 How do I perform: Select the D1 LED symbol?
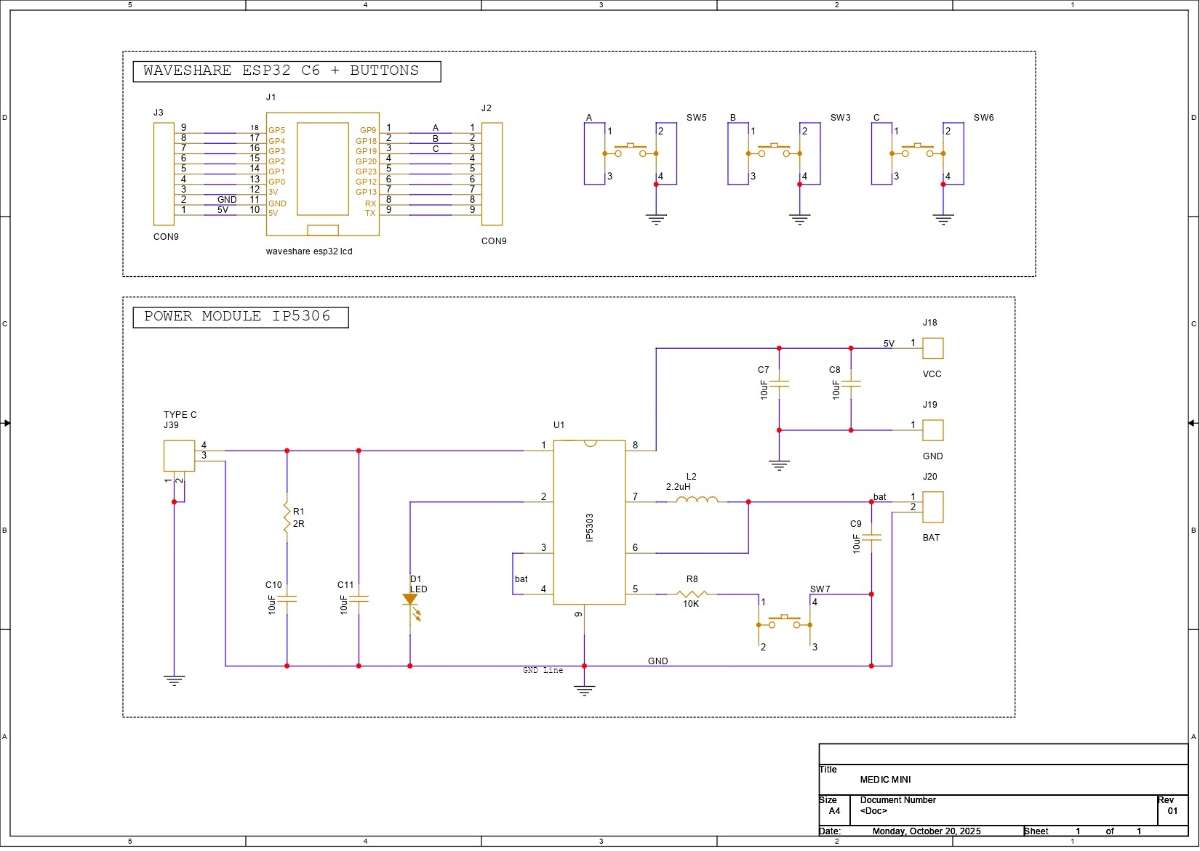(410, 601)
